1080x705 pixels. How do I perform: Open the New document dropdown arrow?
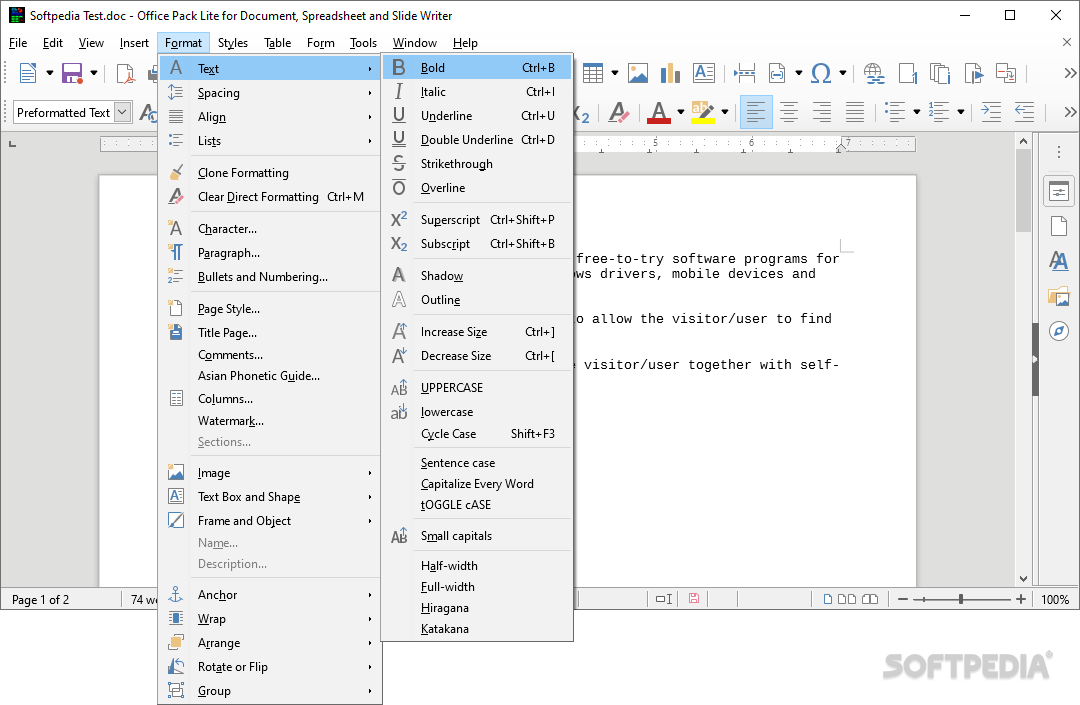[x=50, y=73]
